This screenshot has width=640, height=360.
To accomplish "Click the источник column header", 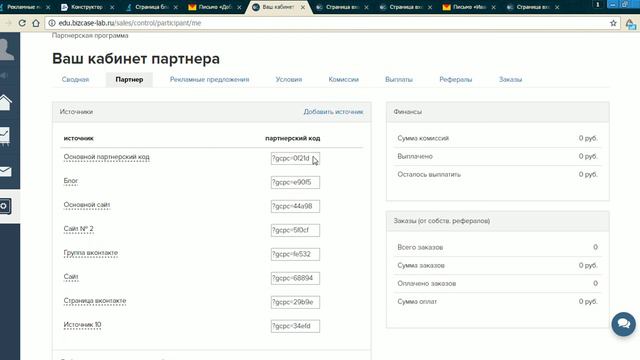I will [x=78, y=138].
